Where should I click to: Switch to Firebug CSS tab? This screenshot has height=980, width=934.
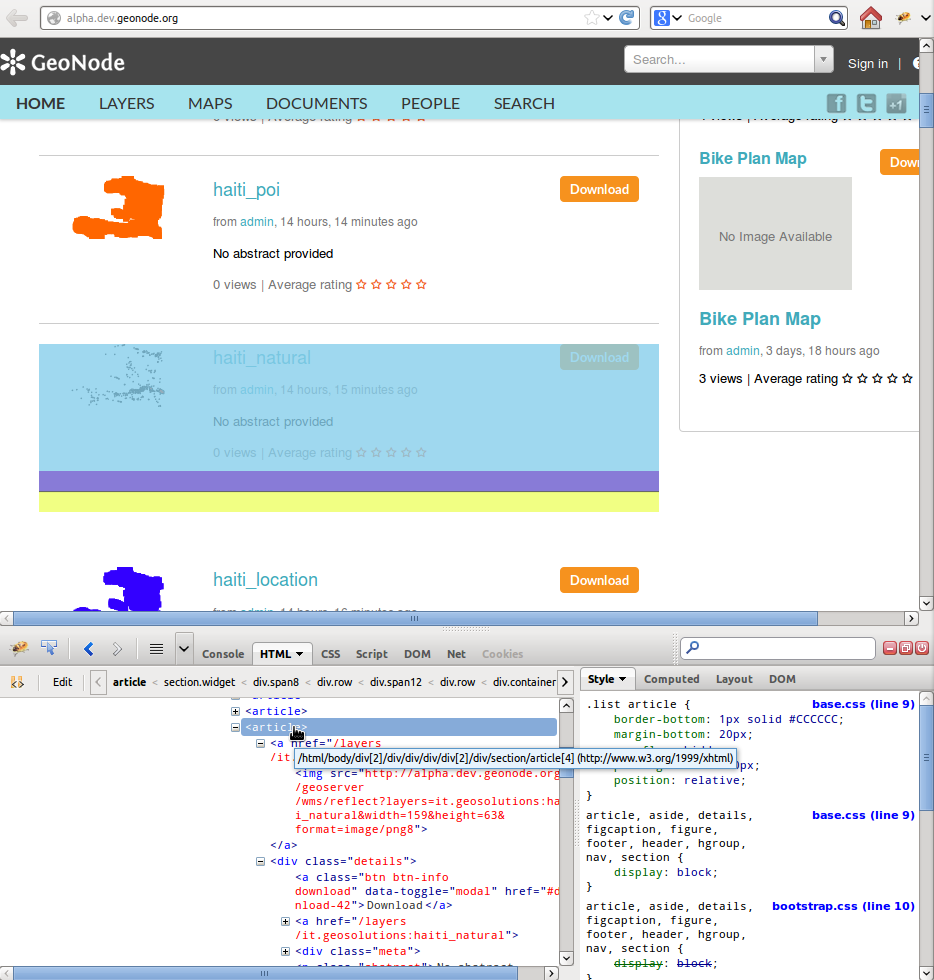coord(330,654)
